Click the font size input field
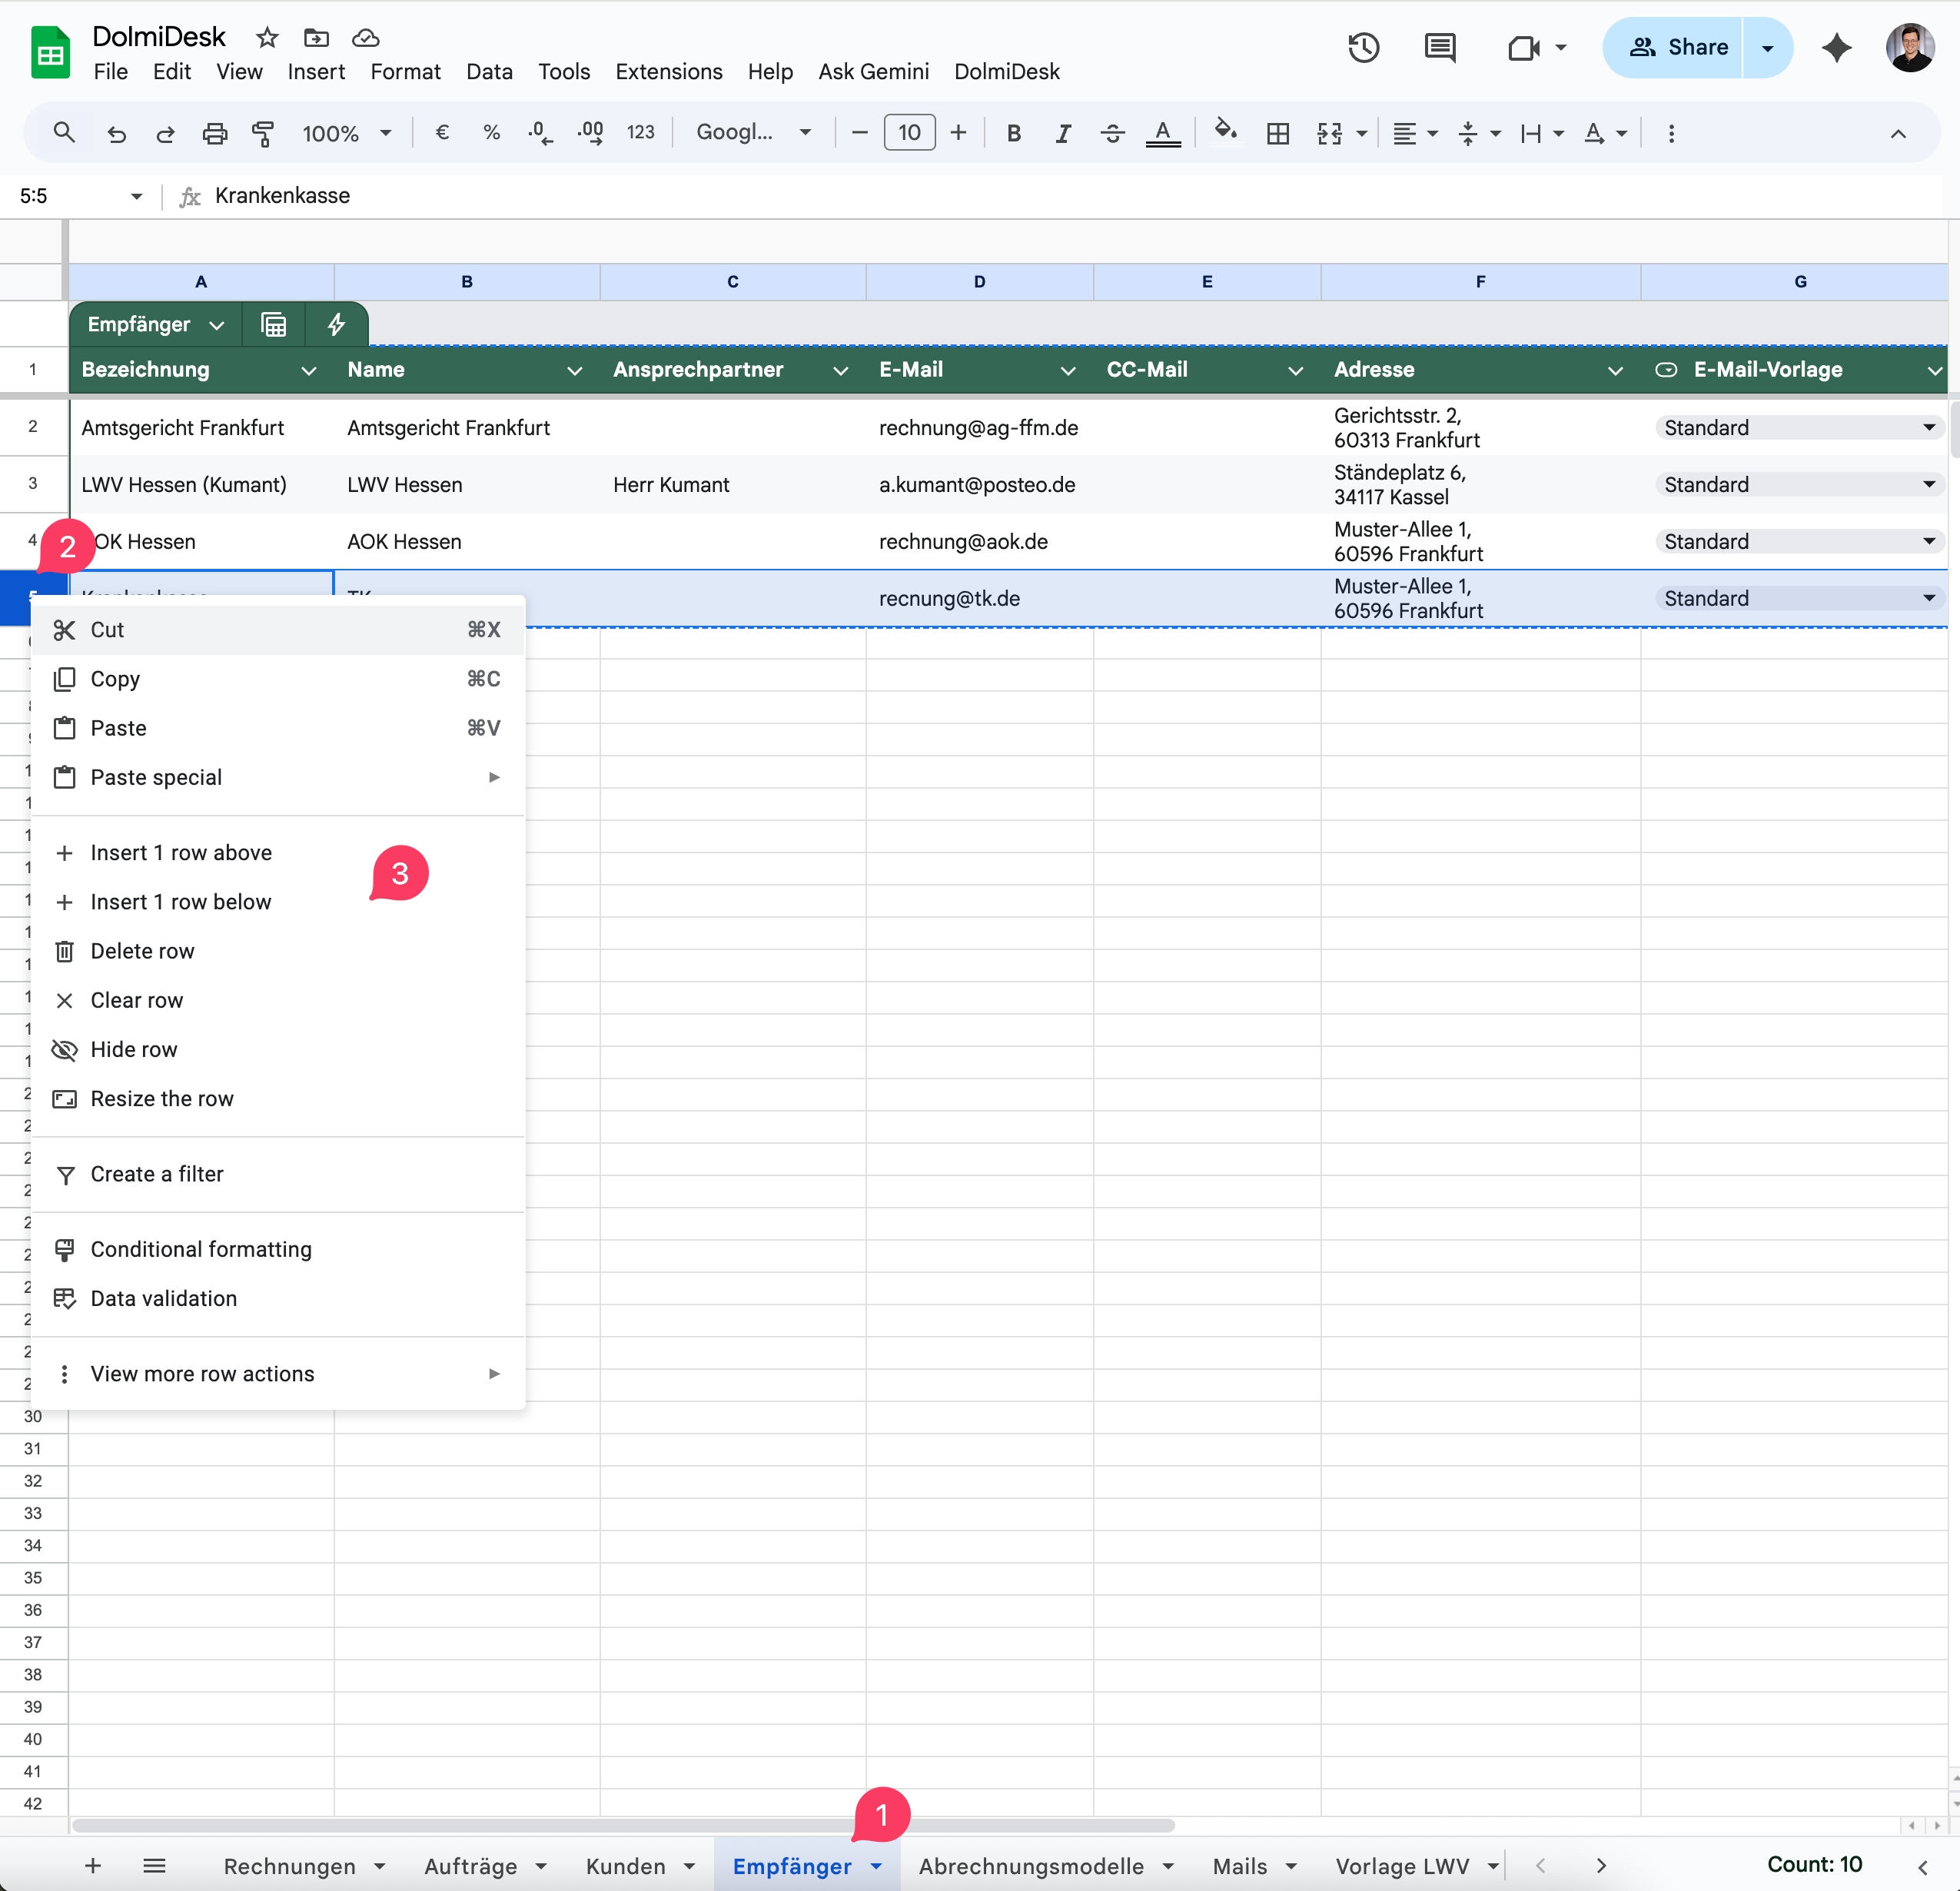This screenshot has width=1960, height=1891. point(909,133)
